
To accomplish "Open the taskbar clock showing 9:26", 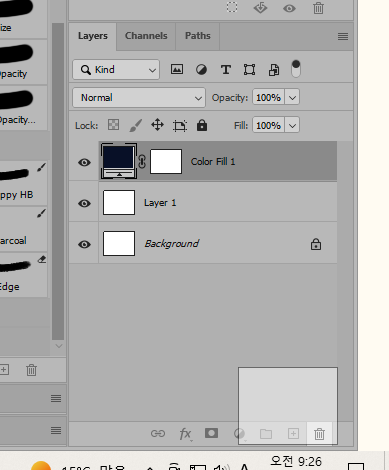I will pos(296,462).
